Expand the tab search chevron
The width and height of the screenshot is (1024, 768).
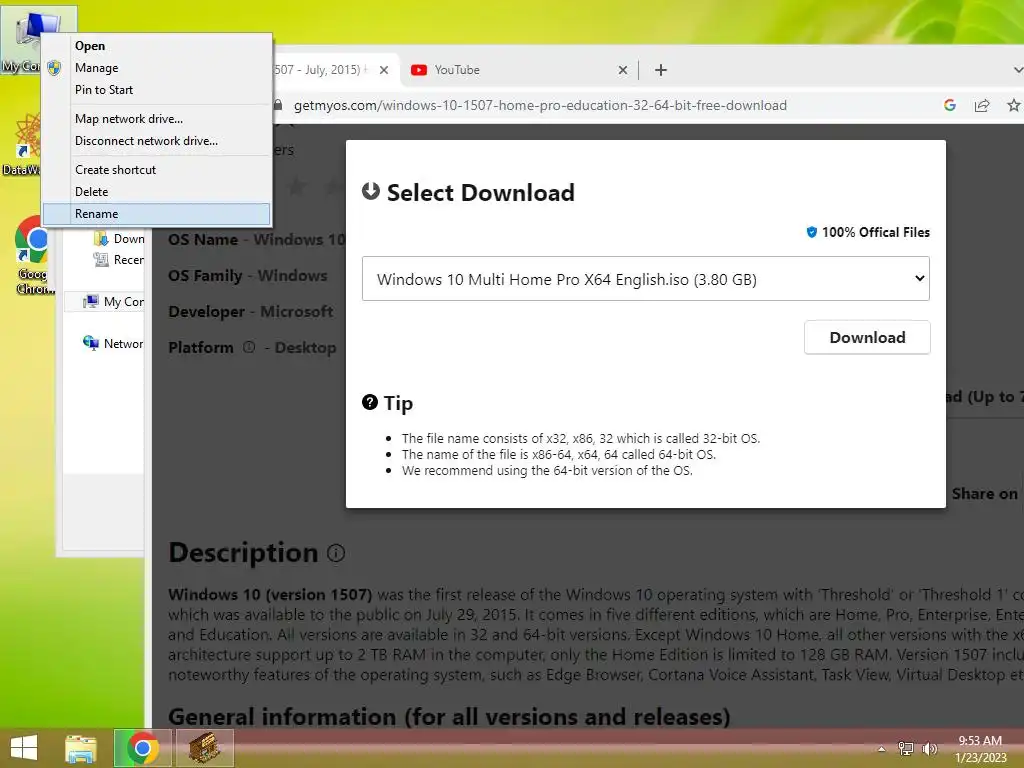[x=1017, y=70]
